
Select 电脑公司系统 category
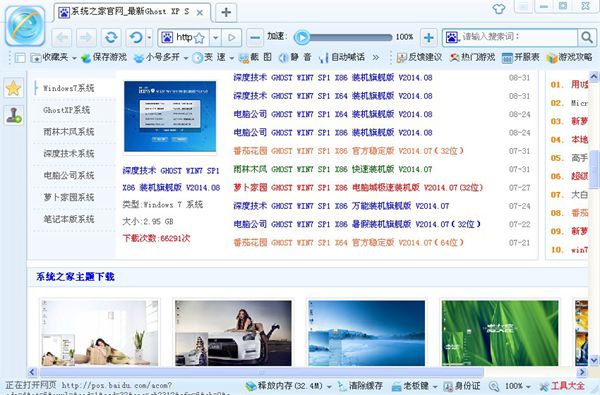68,175
